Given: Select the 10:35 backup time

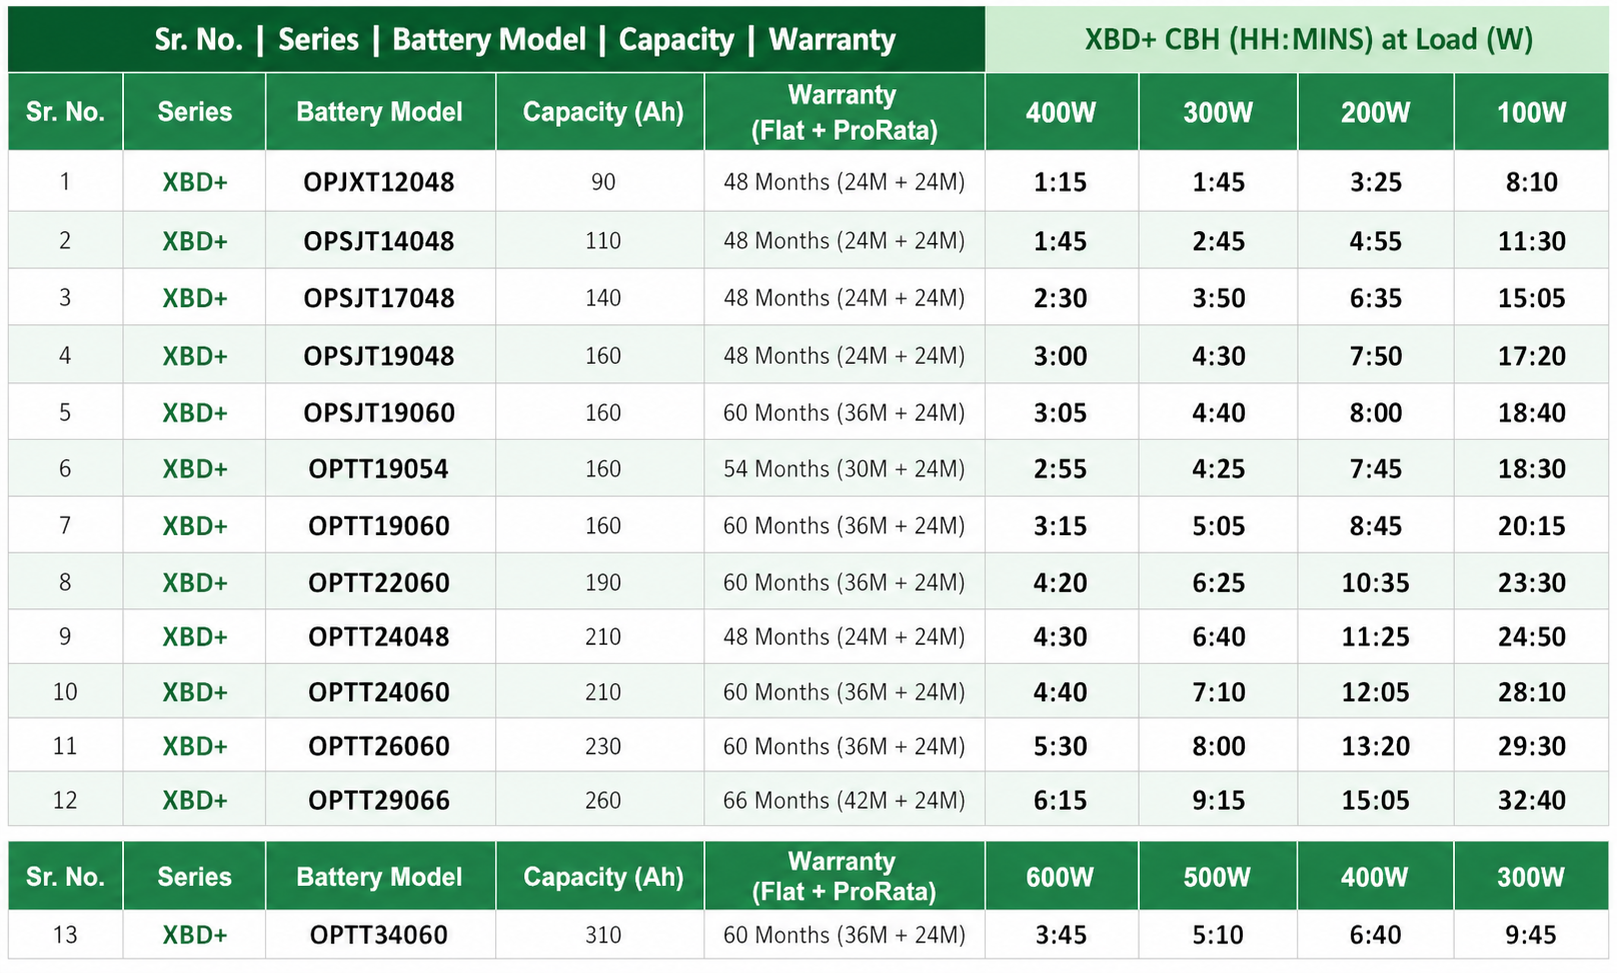Looking at the screenshot, I should coord(1375,583).
